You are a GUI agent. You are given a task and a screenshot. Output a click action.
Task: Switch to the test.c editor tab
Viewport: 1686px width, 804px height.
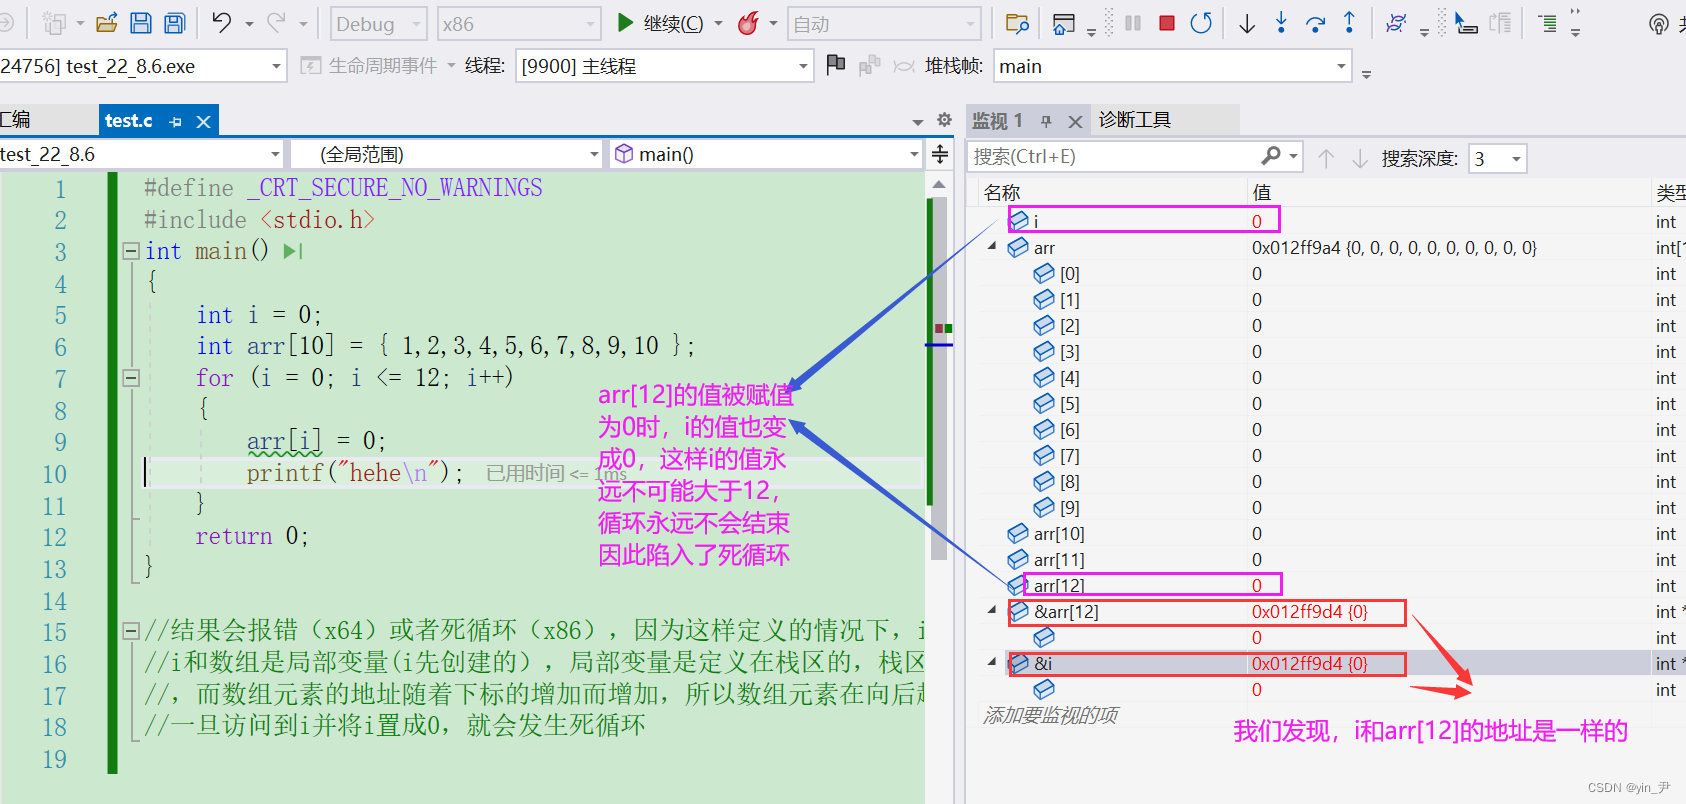tap(129, 121)
